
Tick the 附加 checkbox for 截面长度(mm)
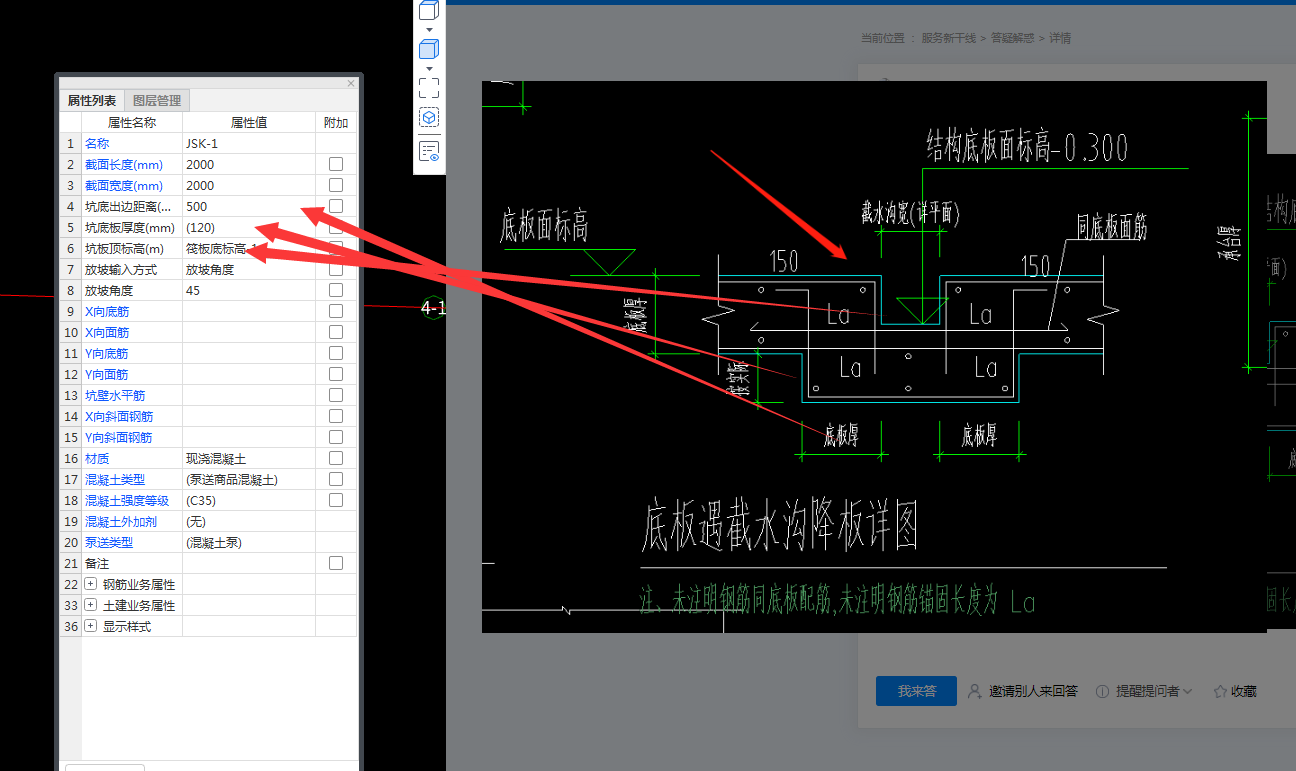pos(336,164)
